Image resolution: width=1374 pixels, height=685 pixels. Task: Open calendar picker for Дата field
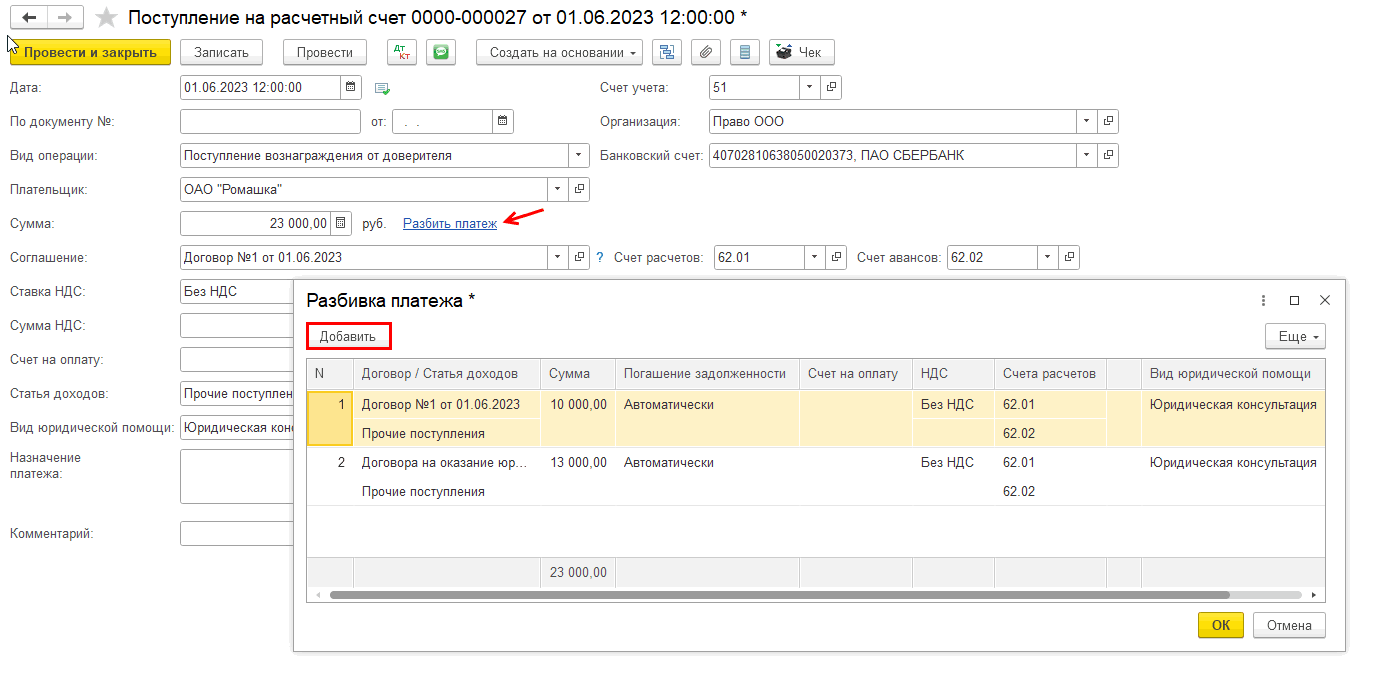coord(351,88)
